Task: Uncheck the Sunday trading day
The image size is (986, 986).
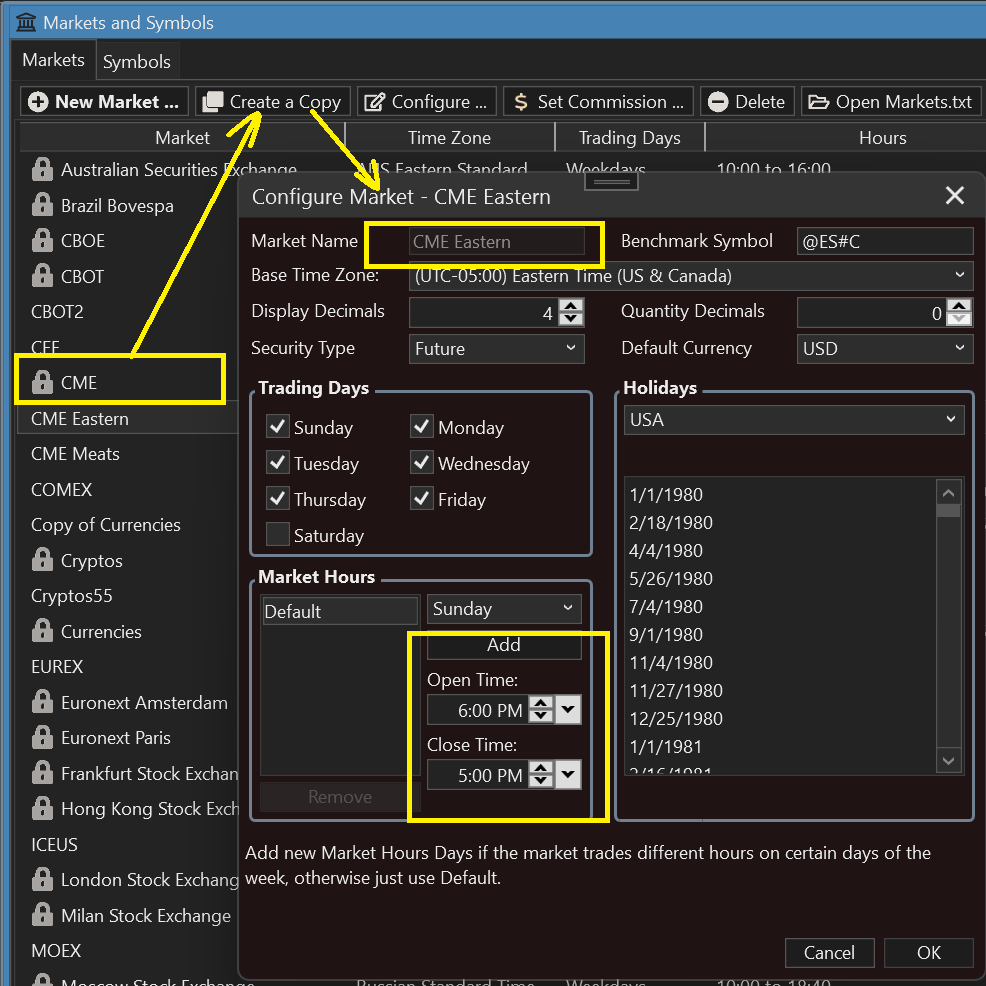Action: tap(277, 426)
